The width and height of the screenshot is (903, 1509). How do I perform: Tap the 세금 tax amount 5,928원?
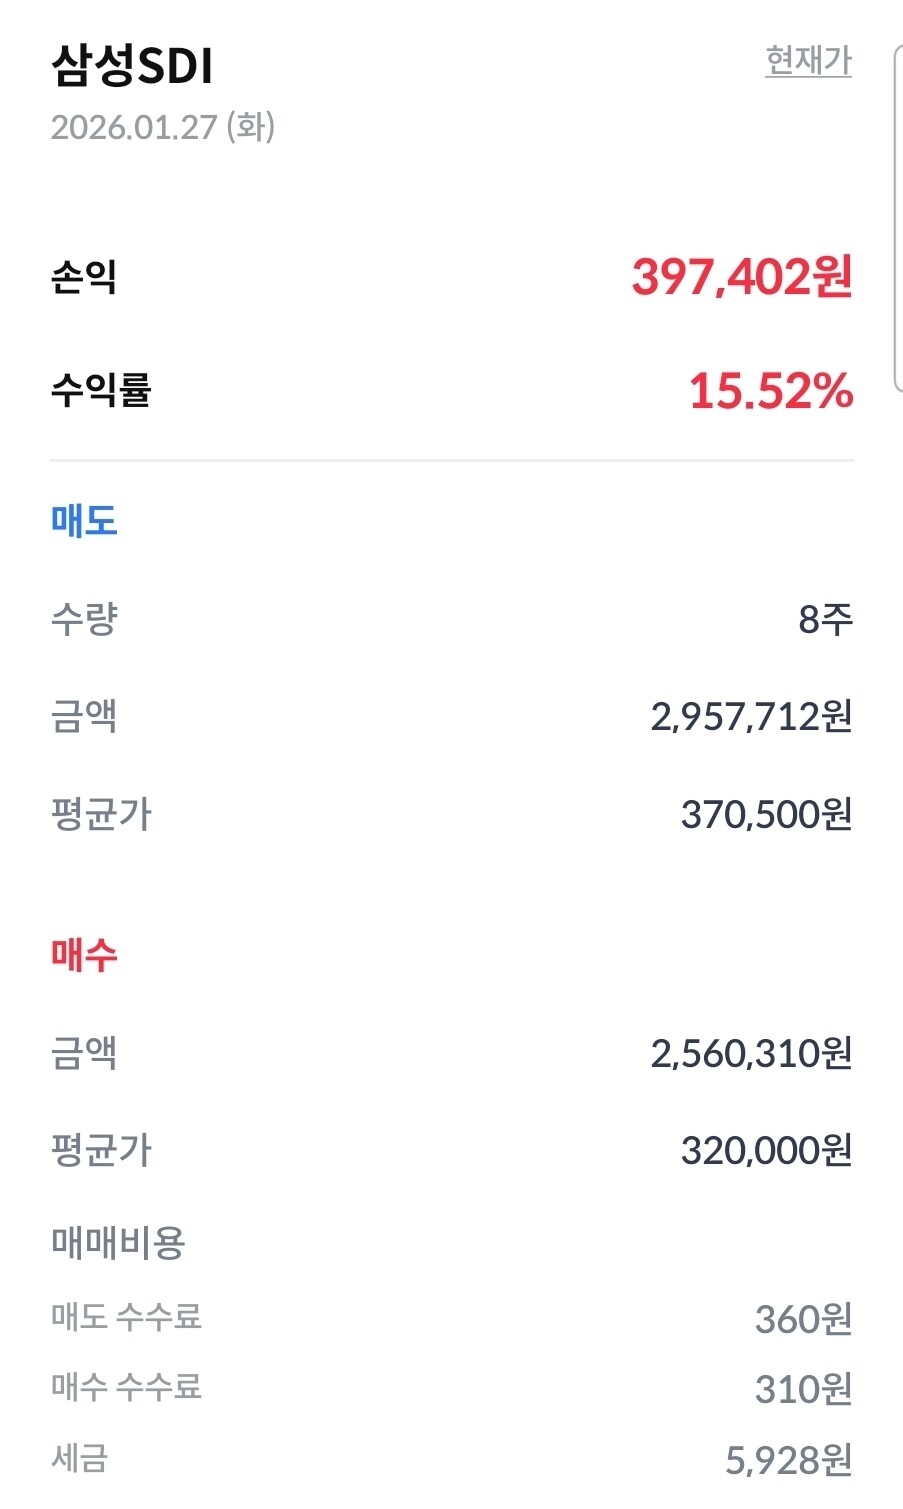point(788,1461)
